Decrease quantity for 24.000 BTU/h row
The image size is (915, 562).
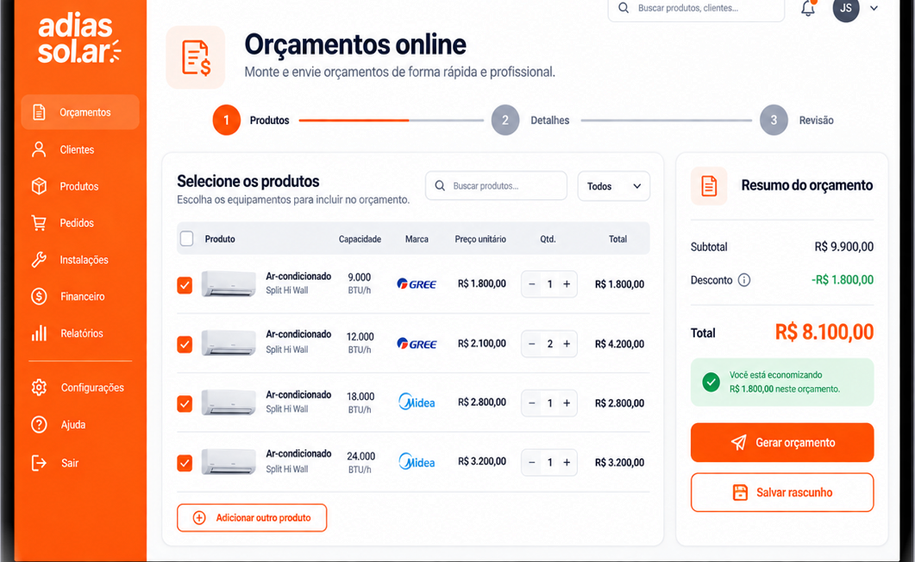point(532,462)
